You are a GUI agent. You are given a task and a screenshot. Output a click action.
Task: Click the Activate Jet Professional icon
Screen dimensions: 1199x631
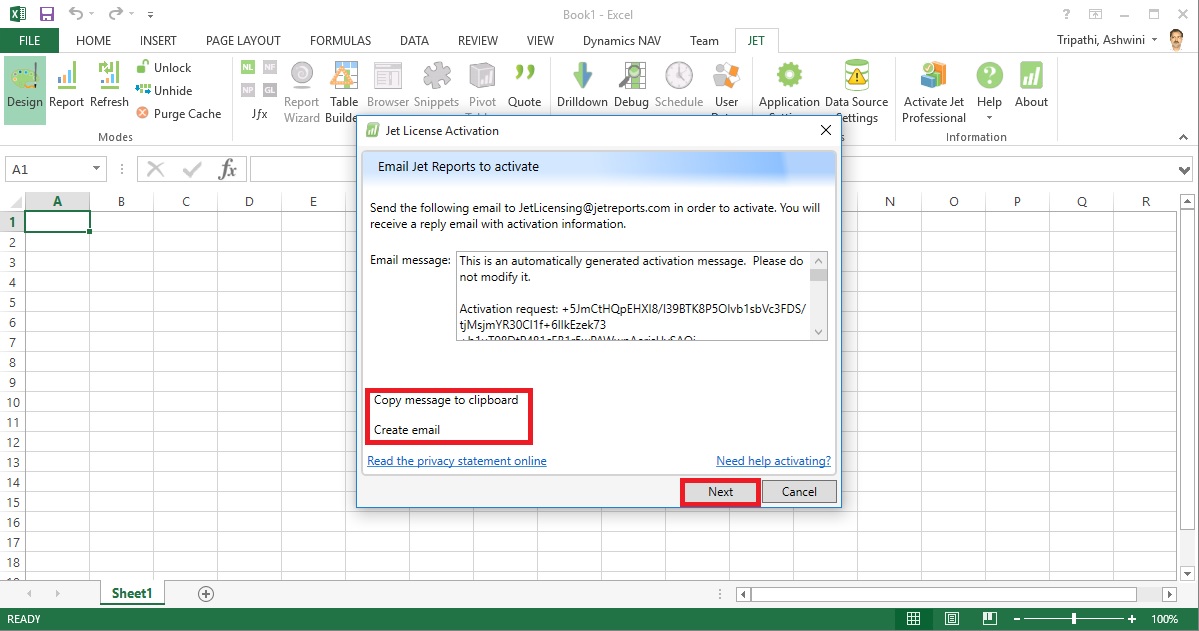tap(933, 79)
